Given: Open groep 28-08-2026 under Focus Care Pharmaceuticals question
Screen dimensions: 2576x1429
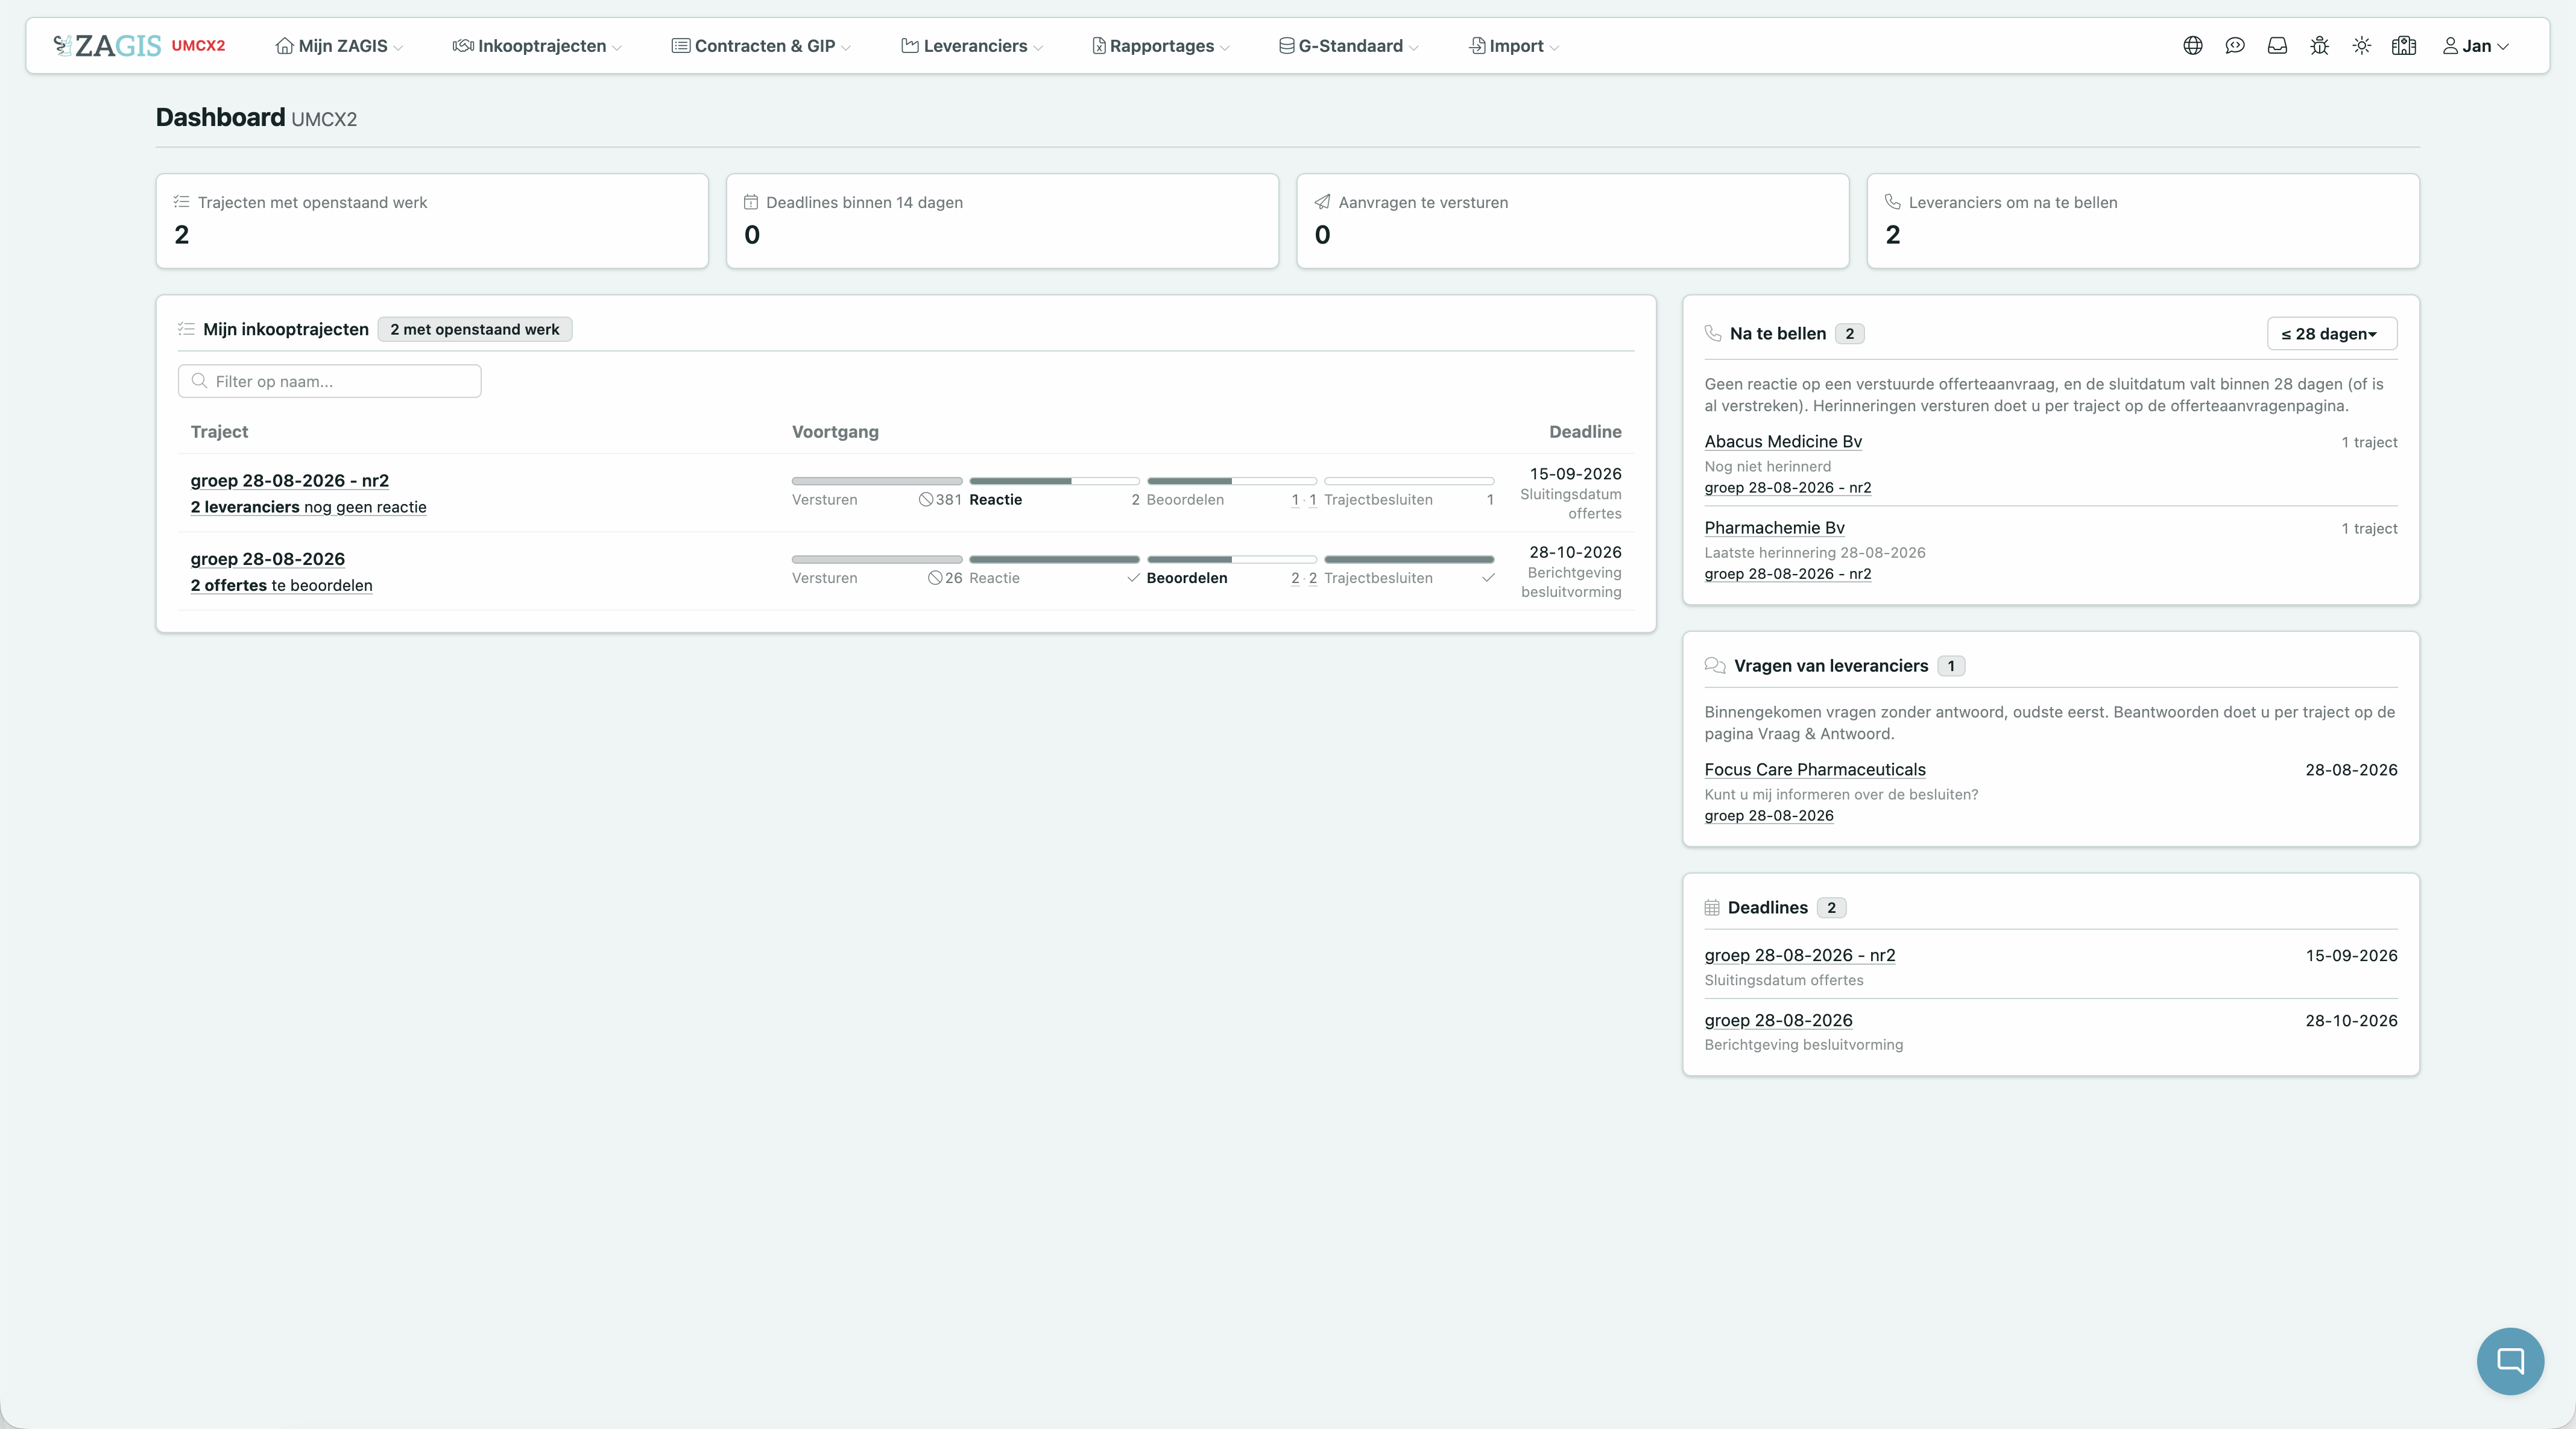Looking at the screenshot, I should pyautogui.click(x=1768, y=816).
